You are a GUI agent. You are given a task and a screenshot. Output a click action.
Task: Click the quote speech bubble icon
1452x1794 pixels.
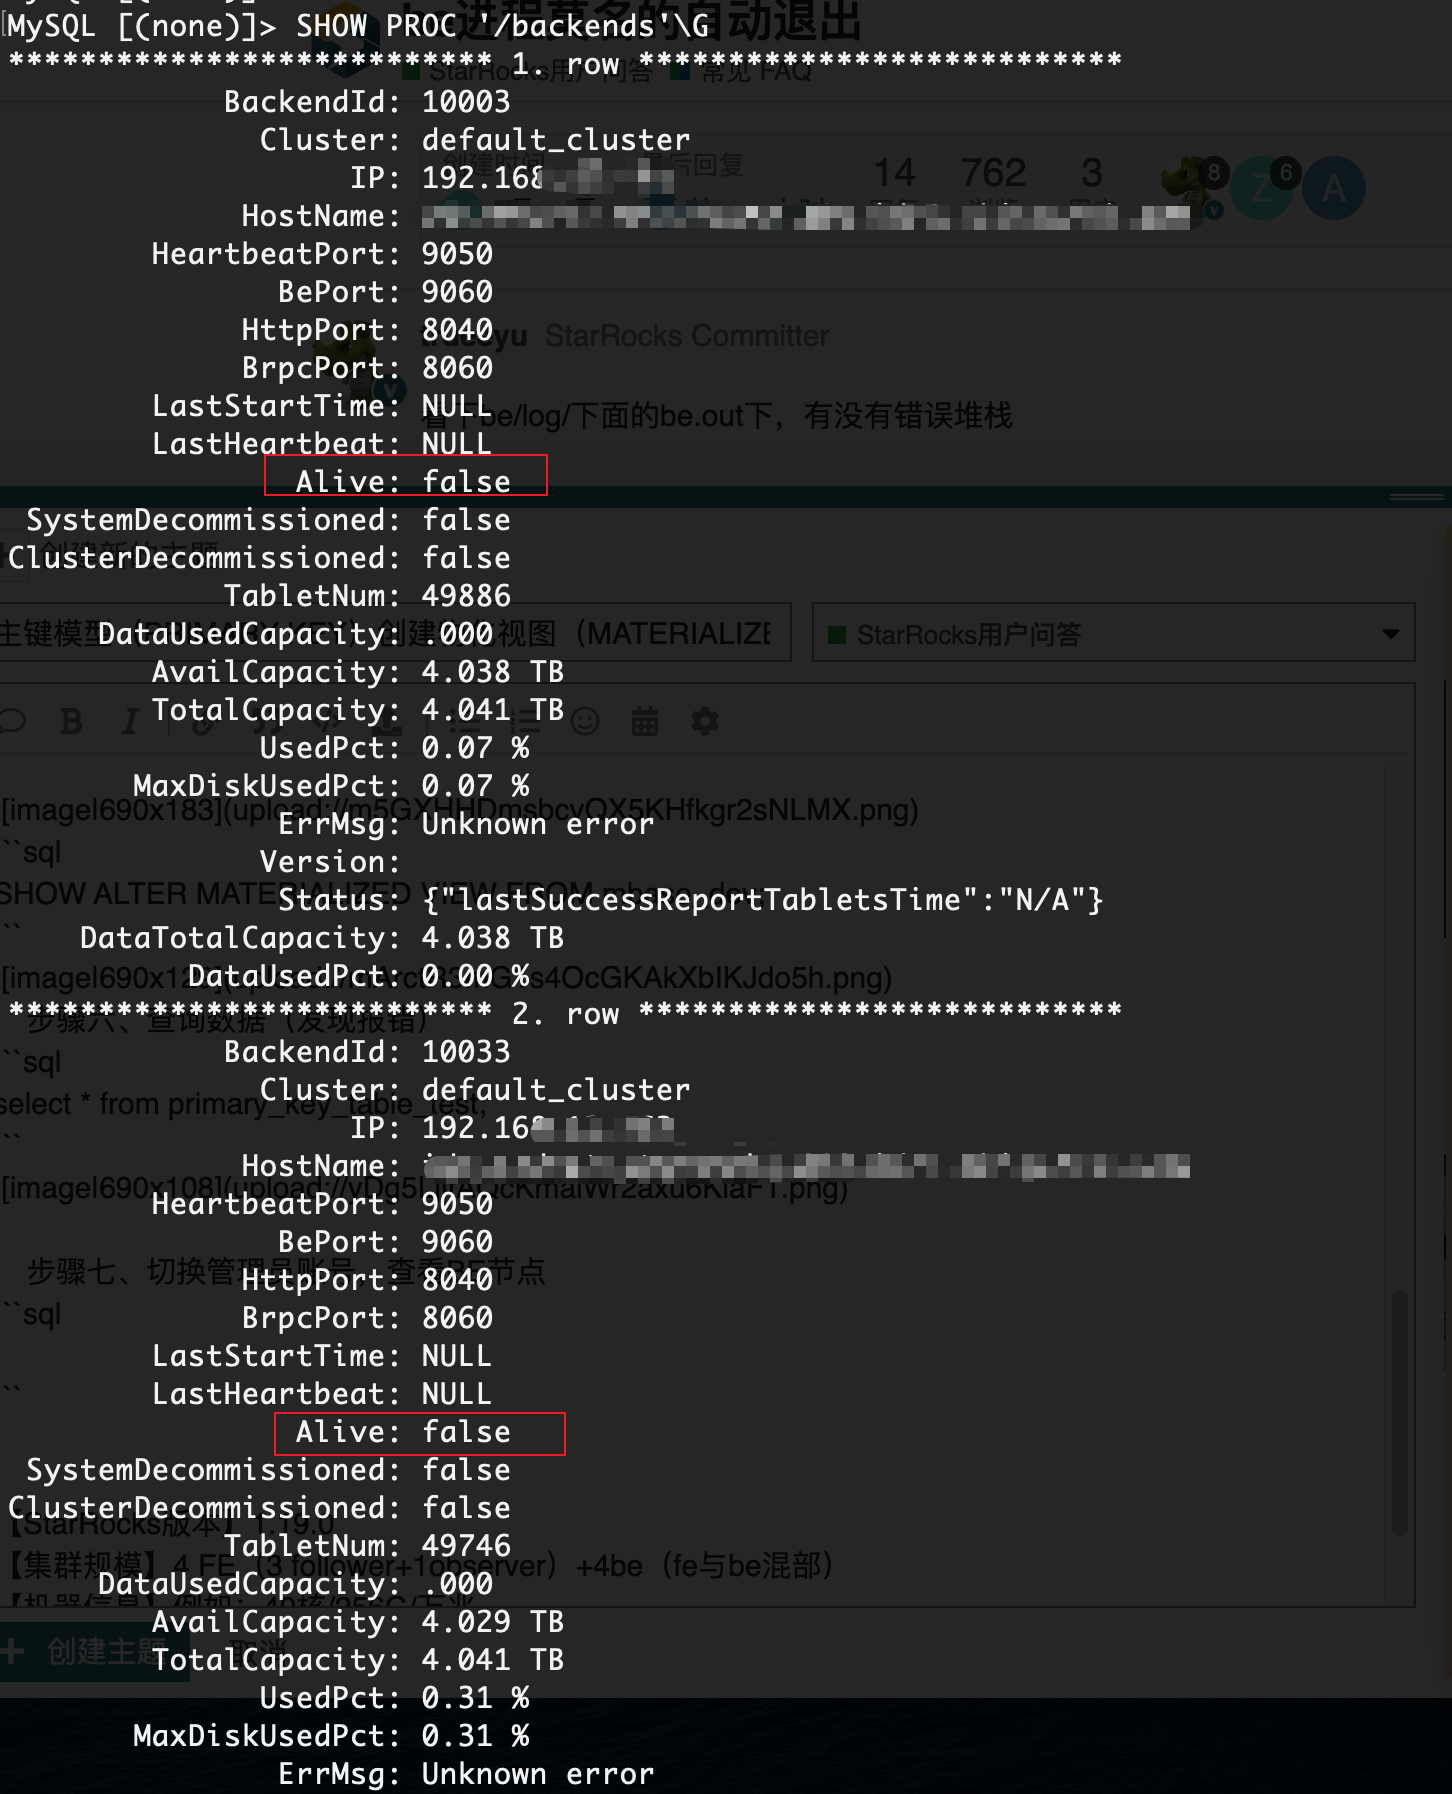coord(14,721)
